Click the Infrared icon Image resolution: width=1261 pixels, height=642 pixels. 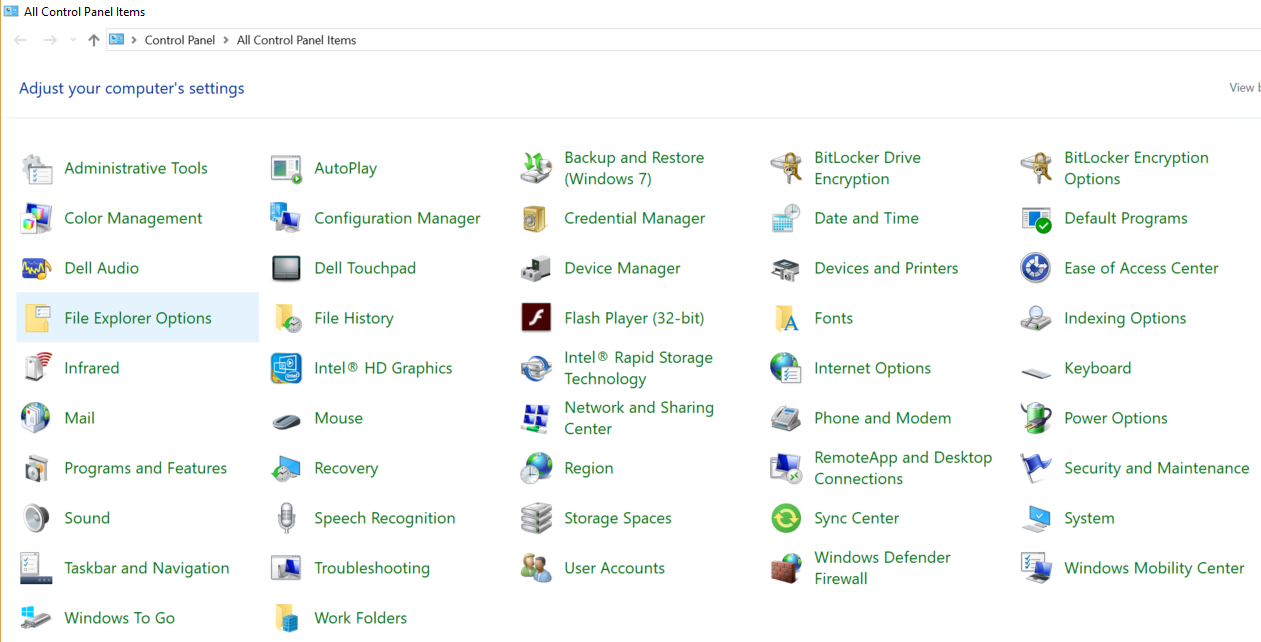[37, 369]
